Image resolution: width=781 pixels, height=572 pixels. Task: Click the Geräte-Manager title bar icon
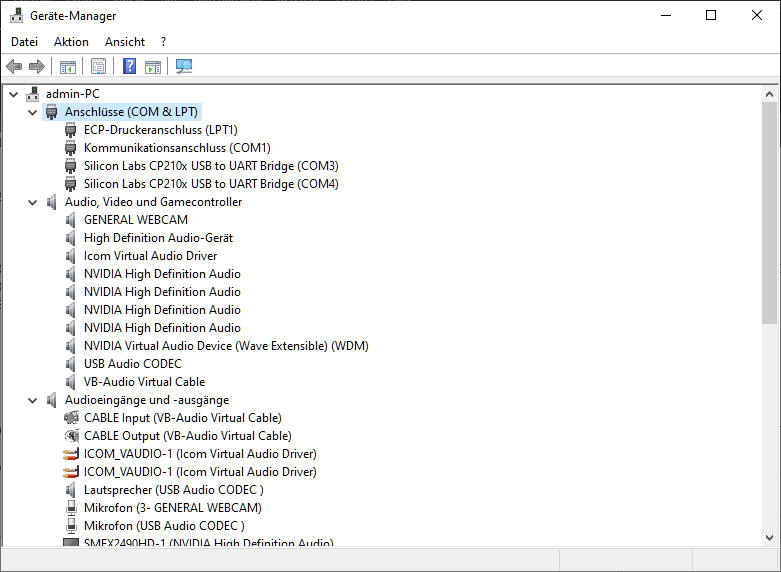(16, 15)
